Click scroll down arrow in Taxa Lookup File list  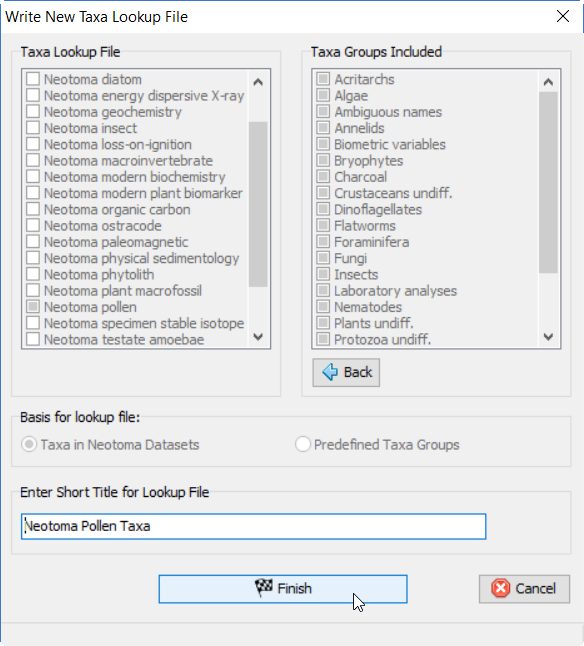[258, 337]
